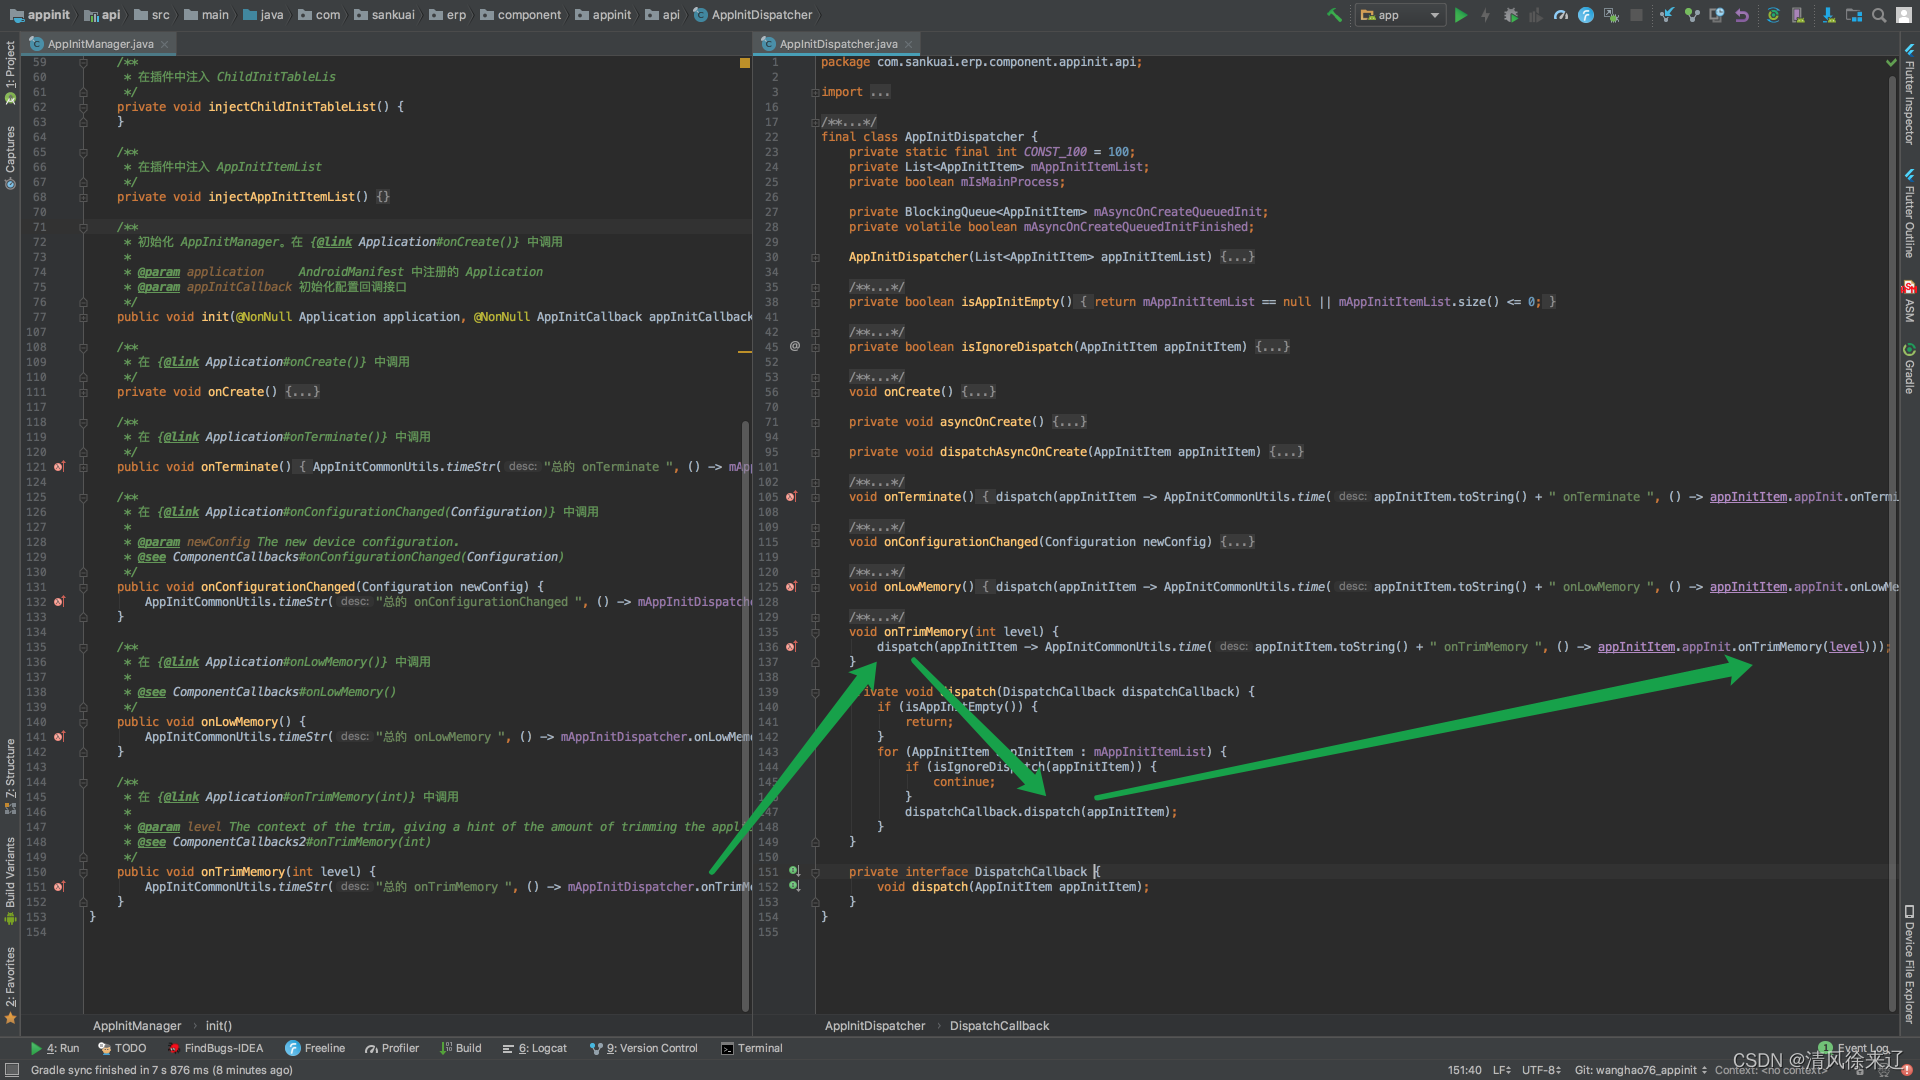Click the Git branch wanghao76_appinit widget
Image resolution: width=1920 pixels, height=1080 pixels.
[1640, 1070]
